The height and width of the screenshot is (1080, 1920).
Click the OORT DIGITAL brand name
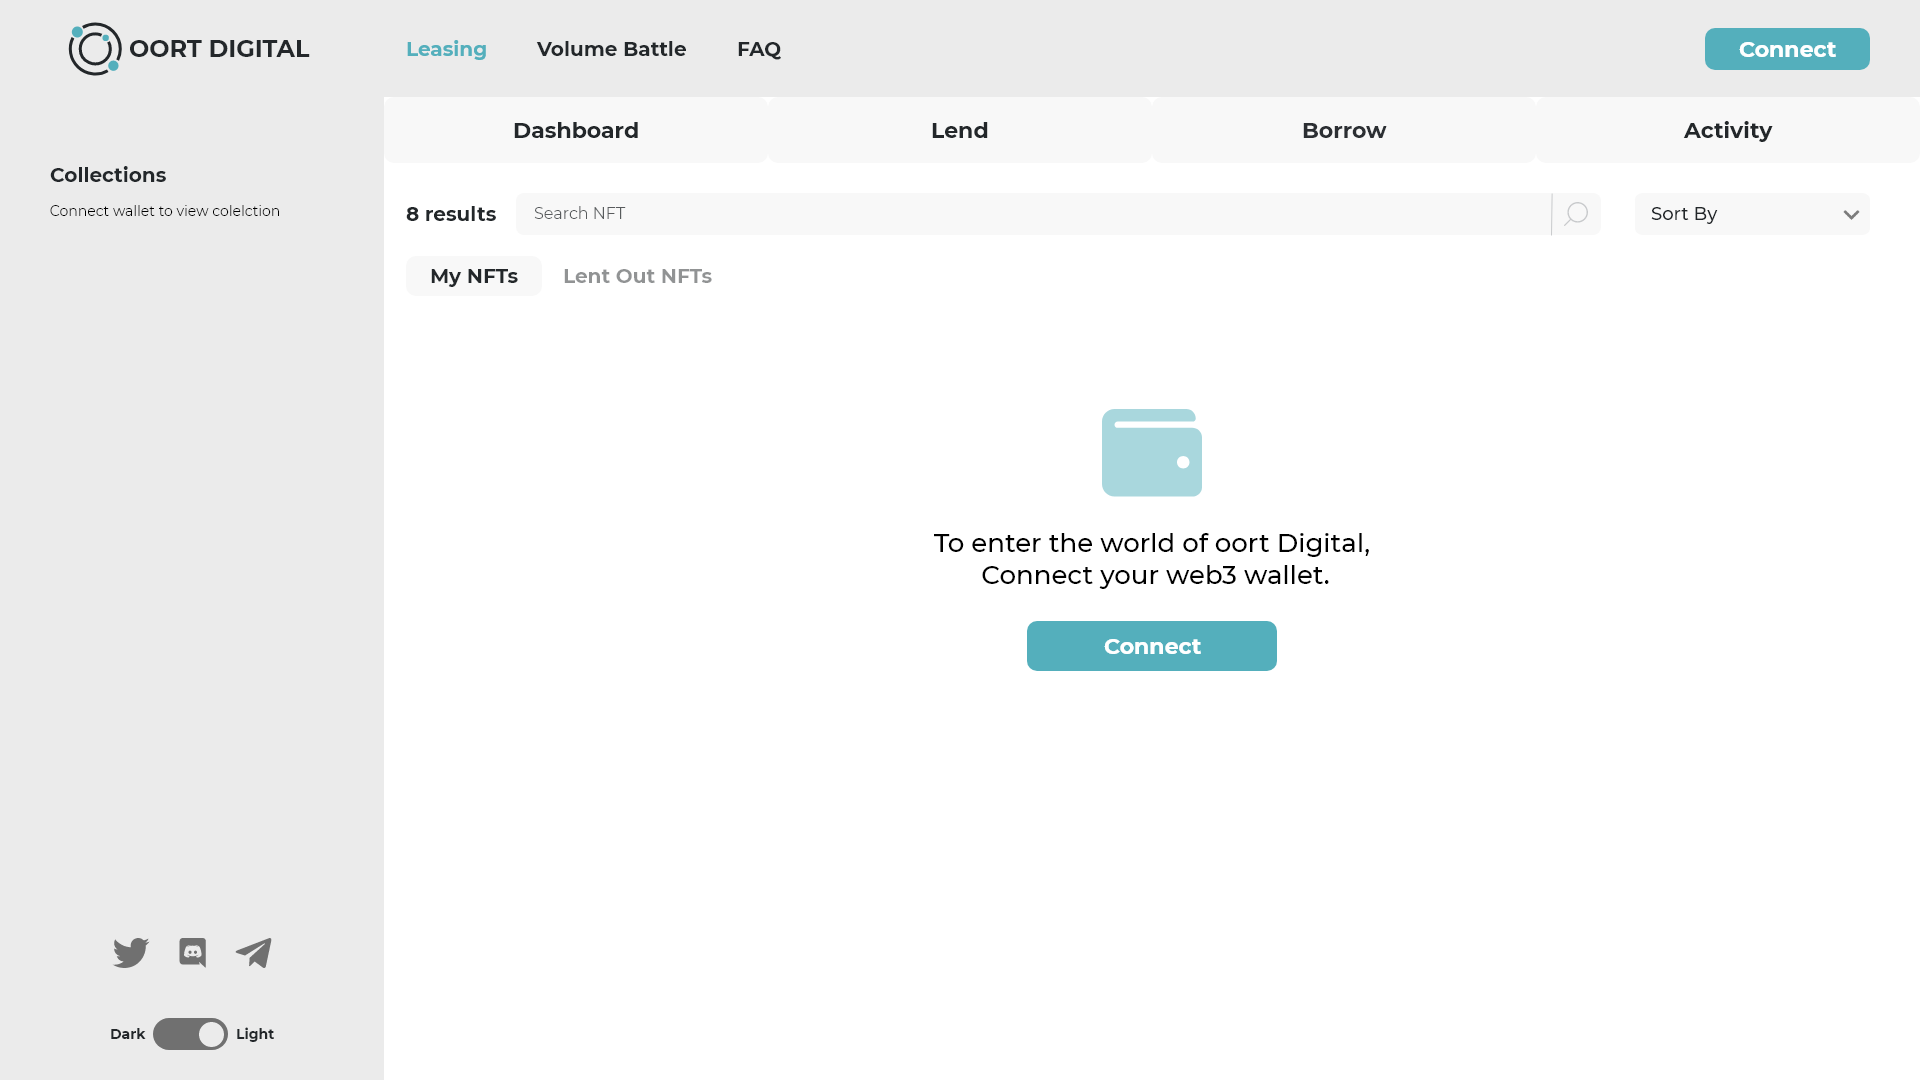[219, 49]
